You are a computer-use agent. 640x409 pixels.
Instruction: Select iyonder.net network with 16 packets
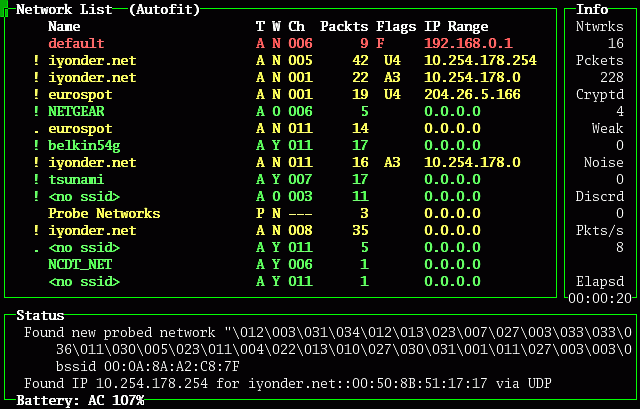coord(92,162)
